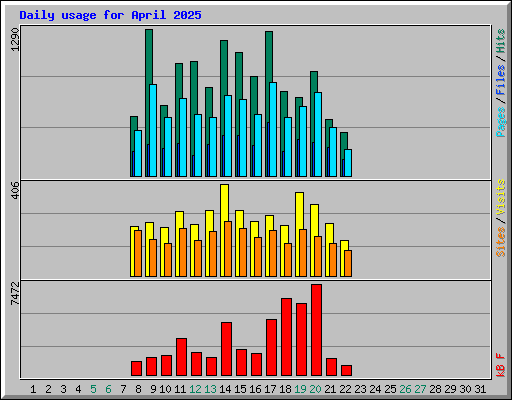Click the Files legend label

(501, 80)
